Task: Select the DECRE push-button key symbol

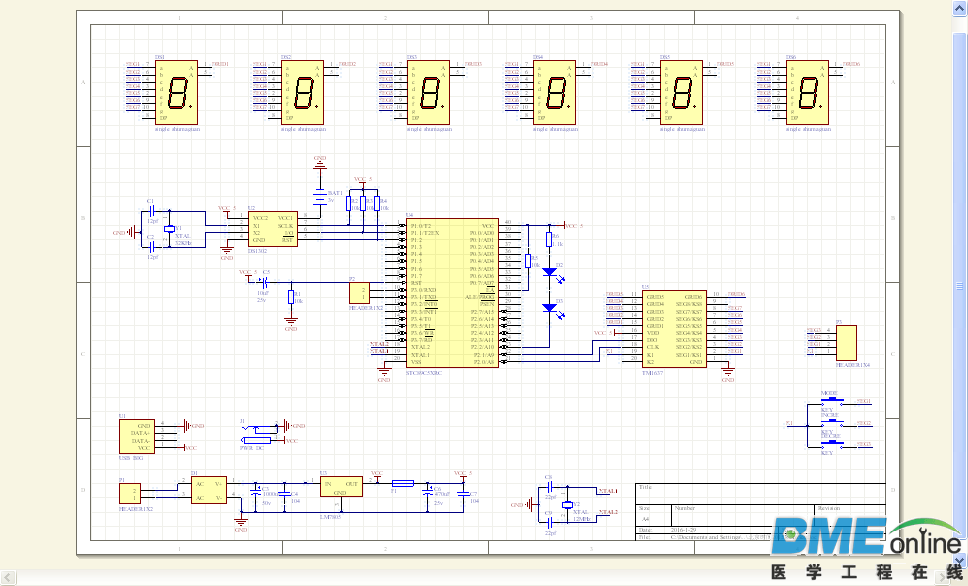Action: coord(832,443)
